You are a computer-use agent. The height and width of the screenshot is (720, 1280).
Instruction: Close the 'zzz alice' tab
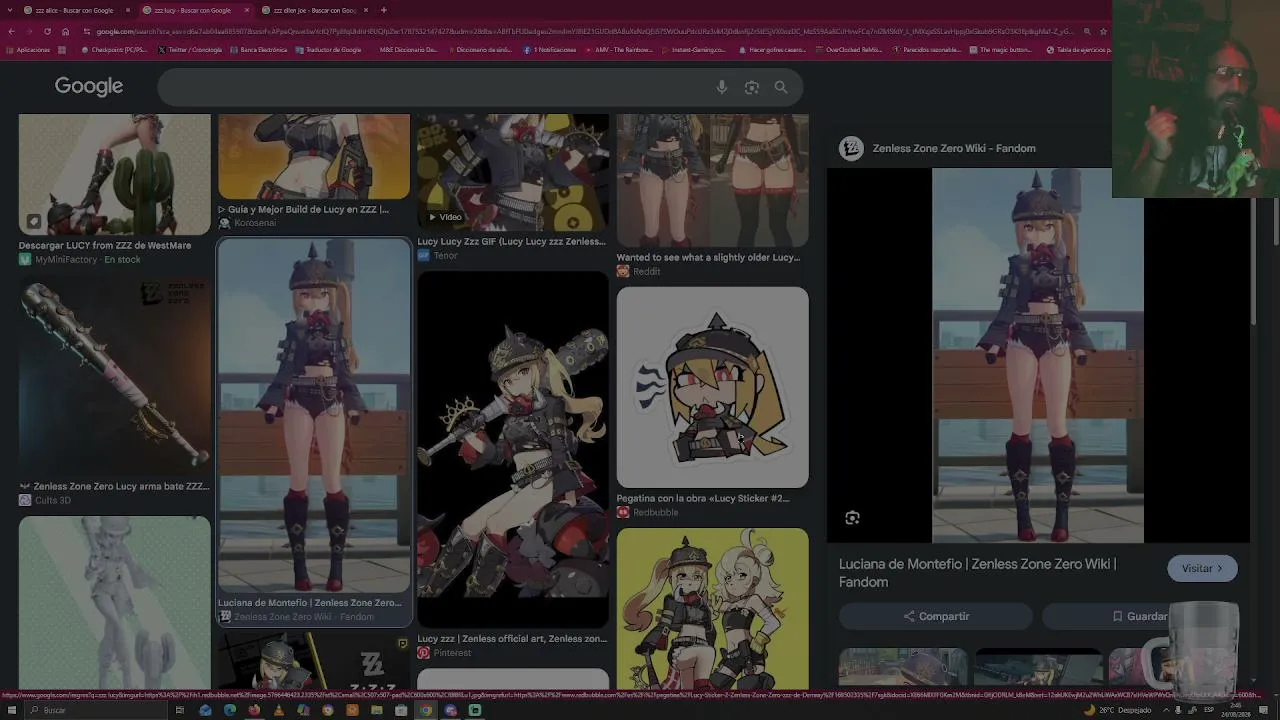127,10
